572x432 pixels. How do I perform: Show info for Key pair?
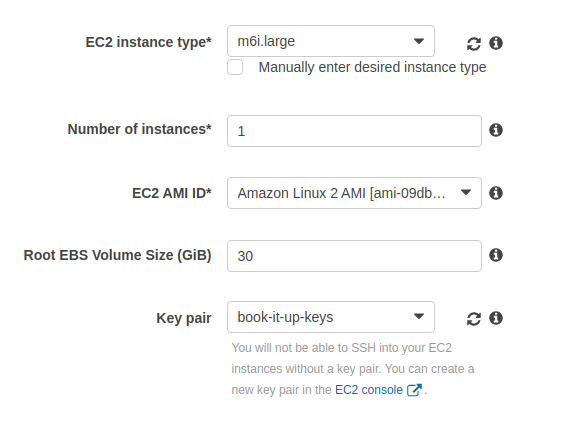[x=496, y=318]
